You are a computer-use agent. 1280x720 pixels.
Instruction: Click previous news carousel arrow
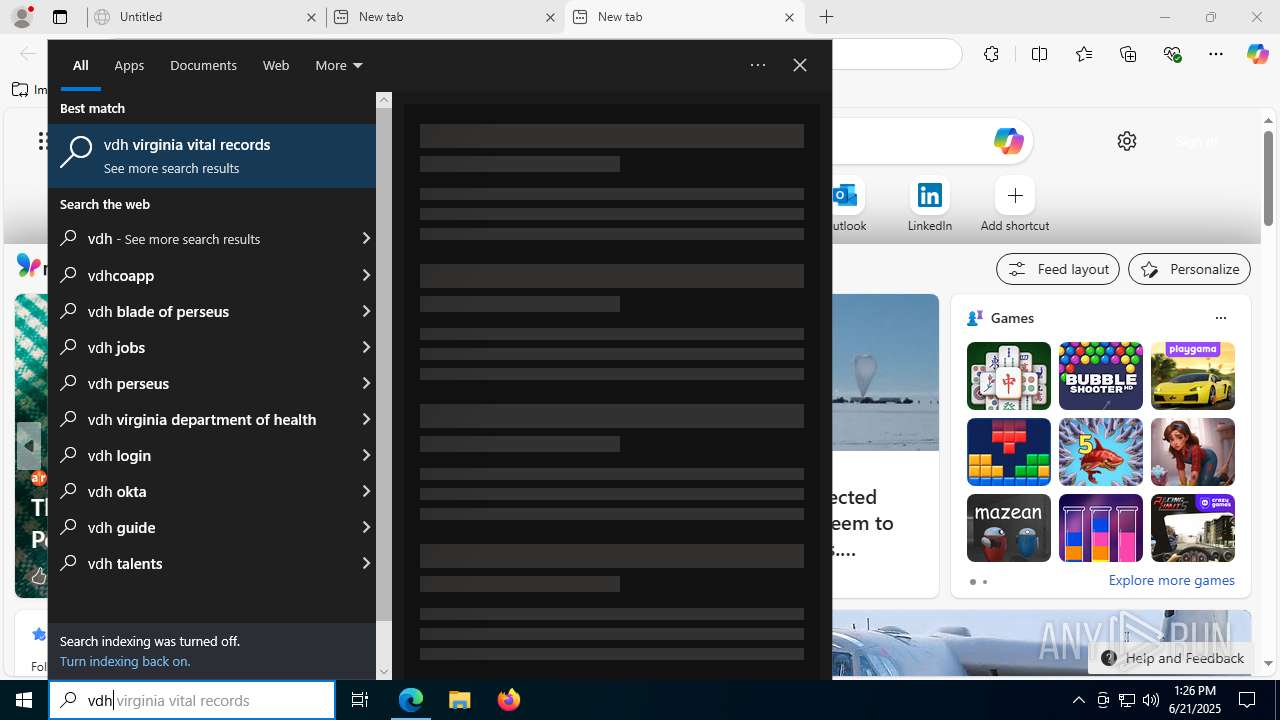(28, 446)
